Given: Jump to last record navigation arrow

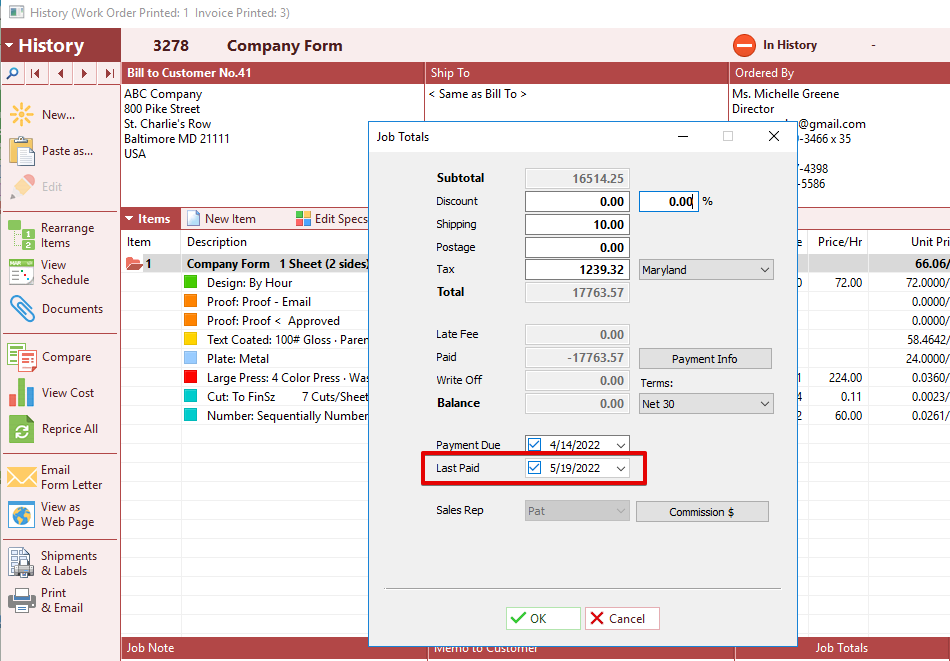Looking at the screenshot, I should (109, 73).
